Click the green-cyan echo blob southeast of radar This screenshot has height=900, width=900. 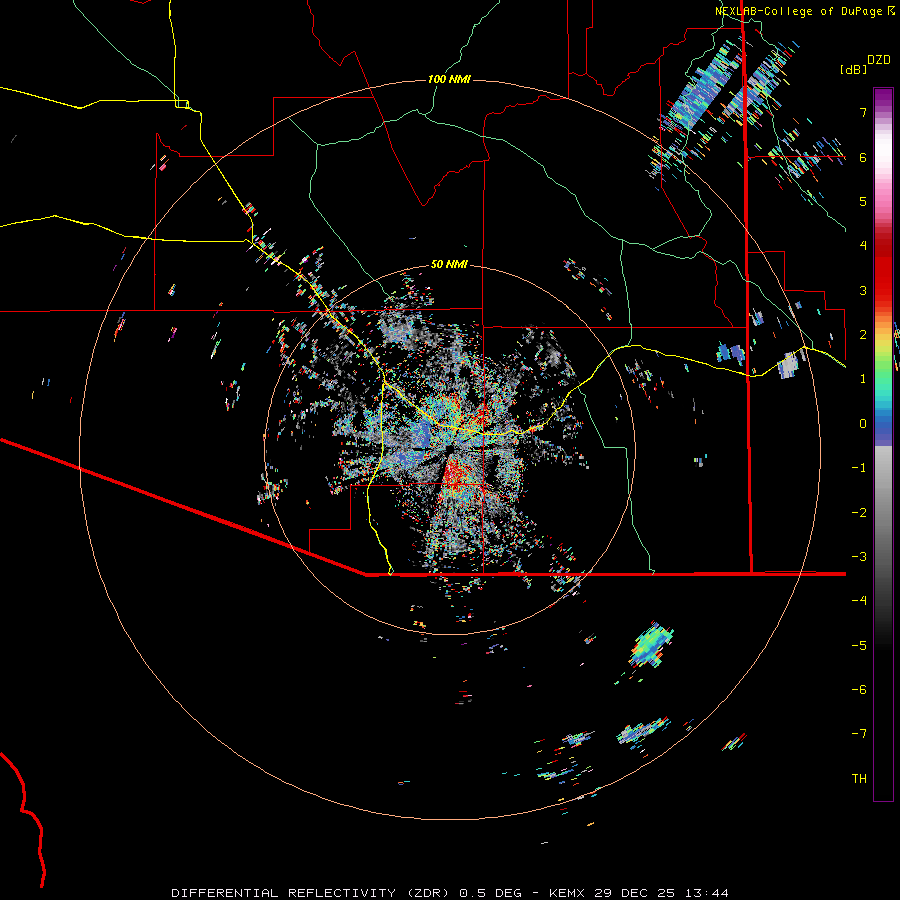point(651,645)
